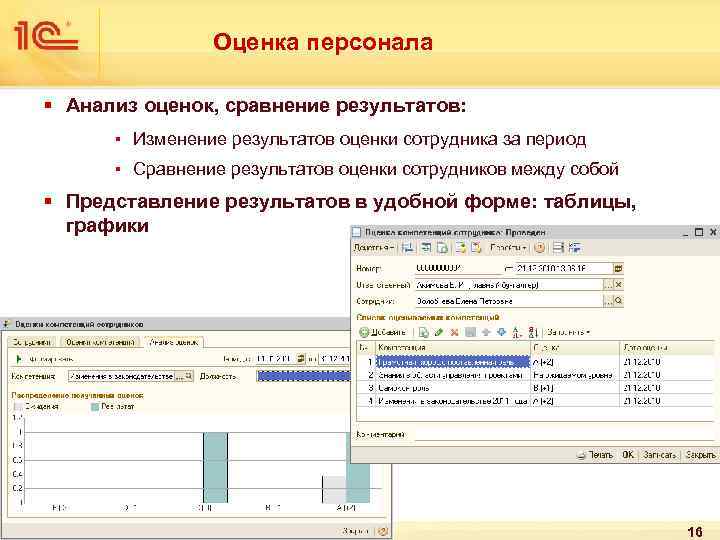Click the short gray bar in the chart
720x540 pixels.
tap(334, 489)
